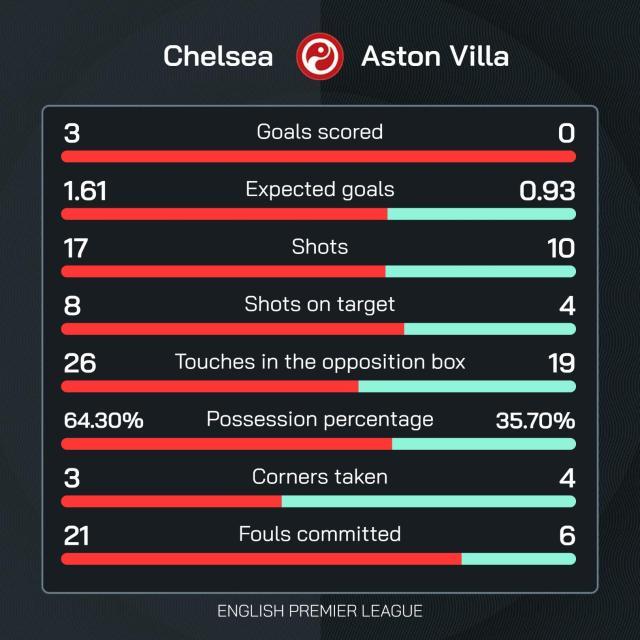This screenshot has height=640, width=640.
Task: Click the Shots stat label
Action: pos(319,246)
